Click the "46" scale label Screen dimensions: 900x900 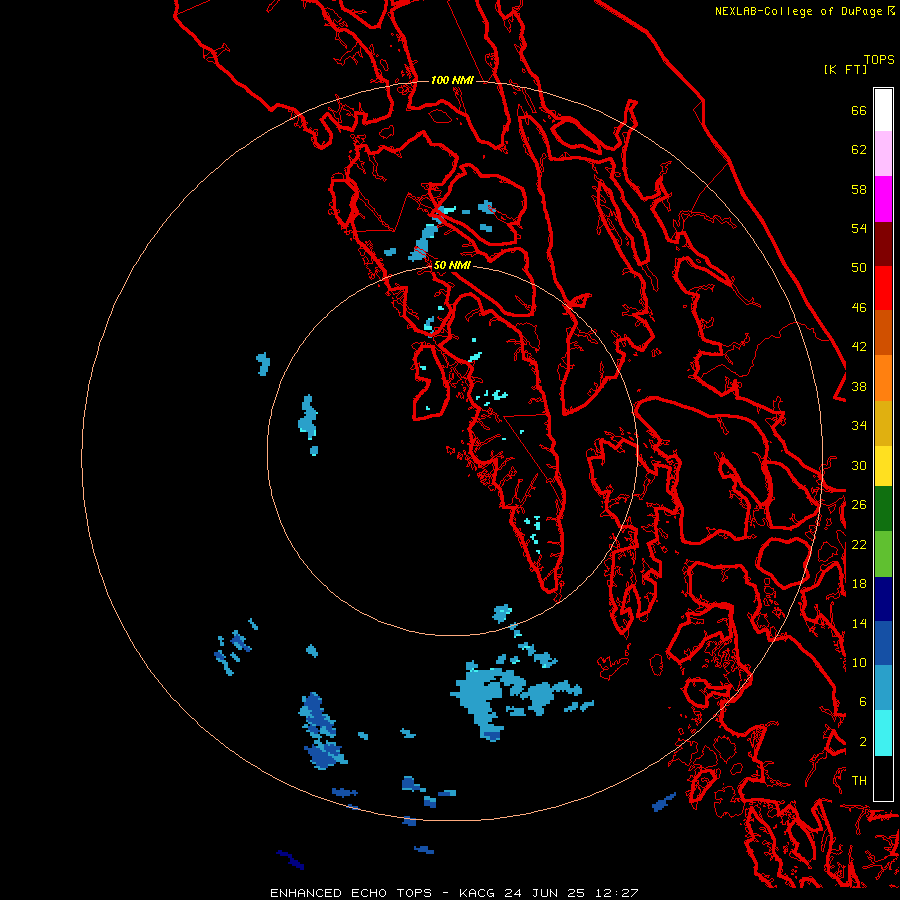859,307
